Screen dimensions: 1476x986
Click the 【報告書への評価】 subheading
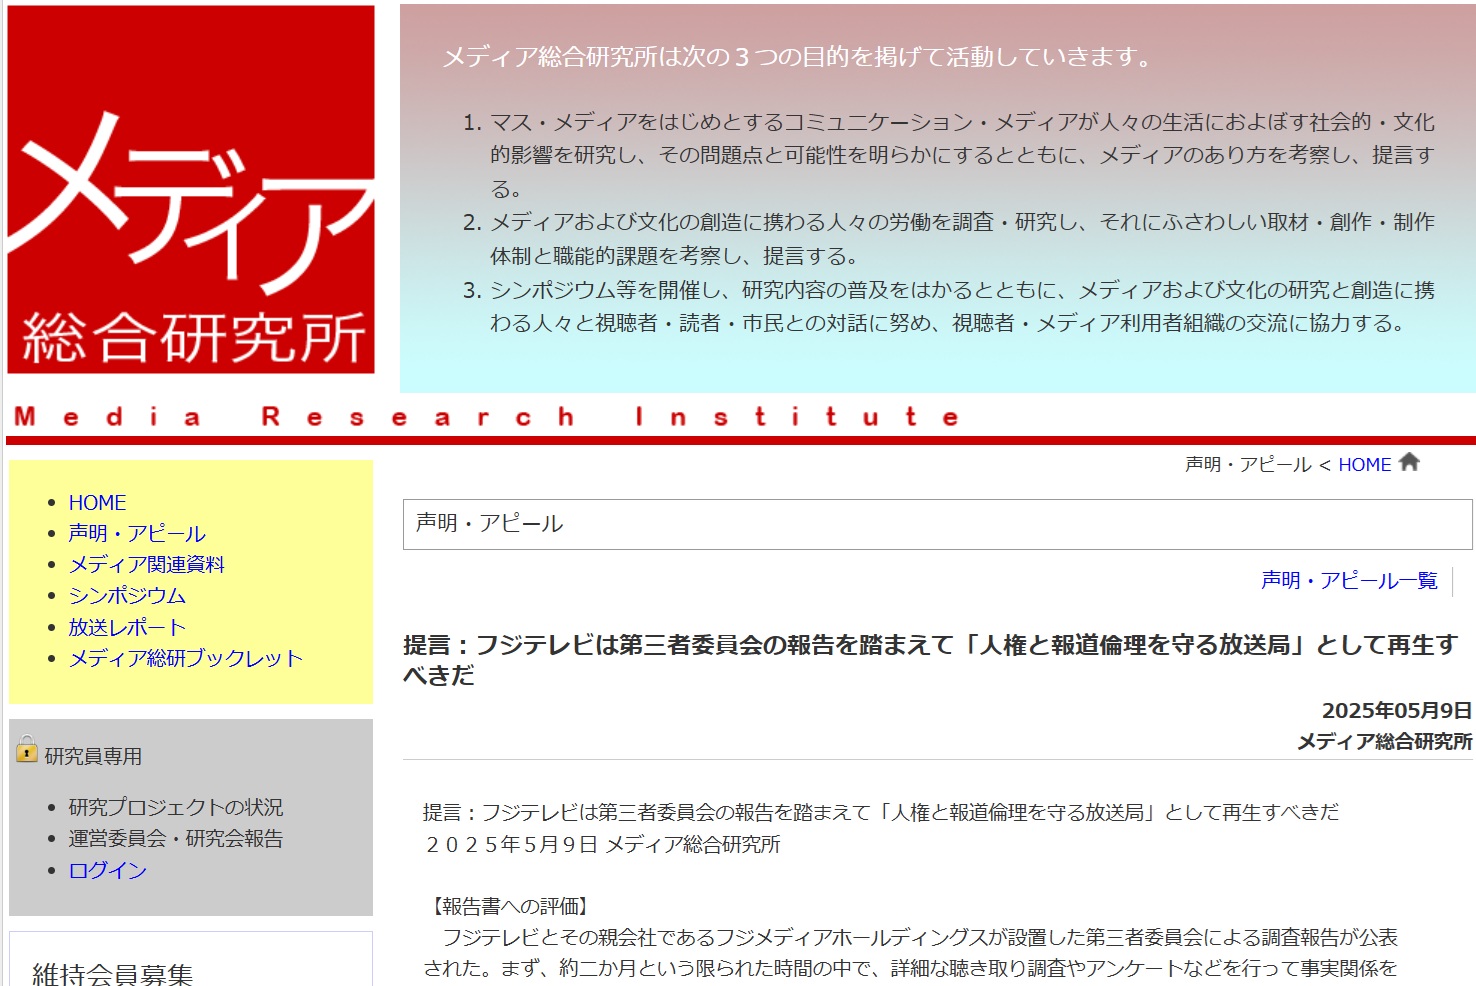510,906
